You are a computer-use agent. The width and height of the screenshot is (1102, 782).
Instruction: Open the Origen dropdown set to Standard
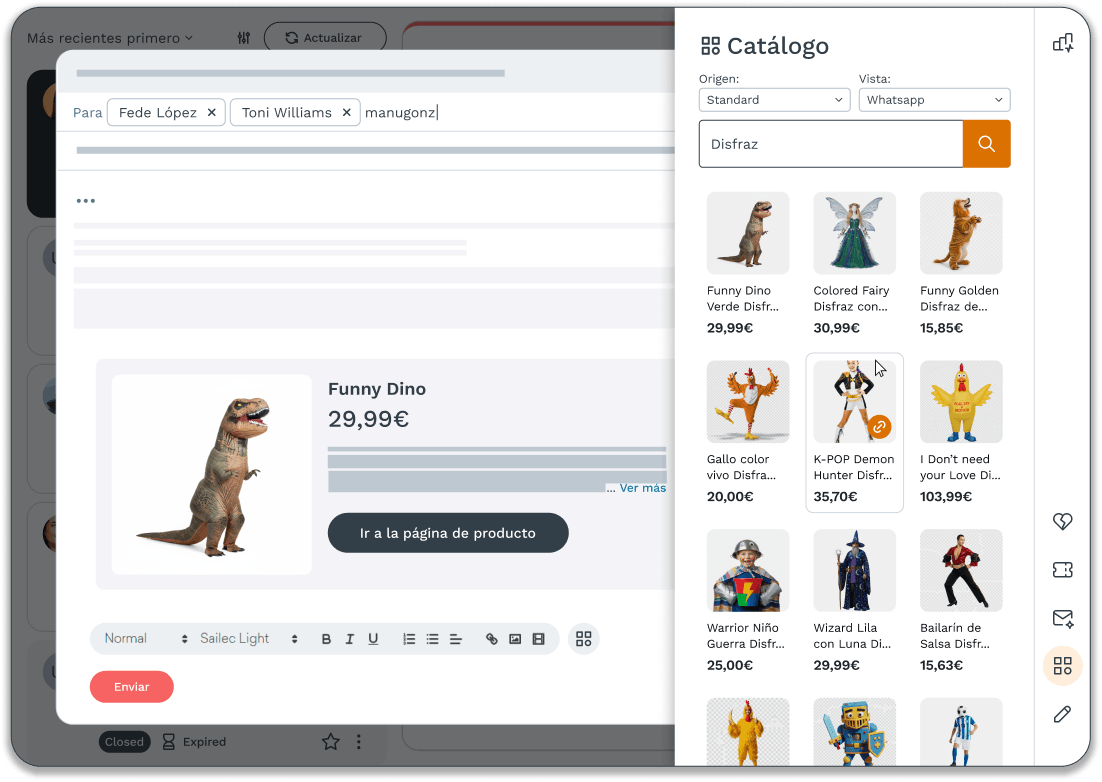click(x=774, y=100)
